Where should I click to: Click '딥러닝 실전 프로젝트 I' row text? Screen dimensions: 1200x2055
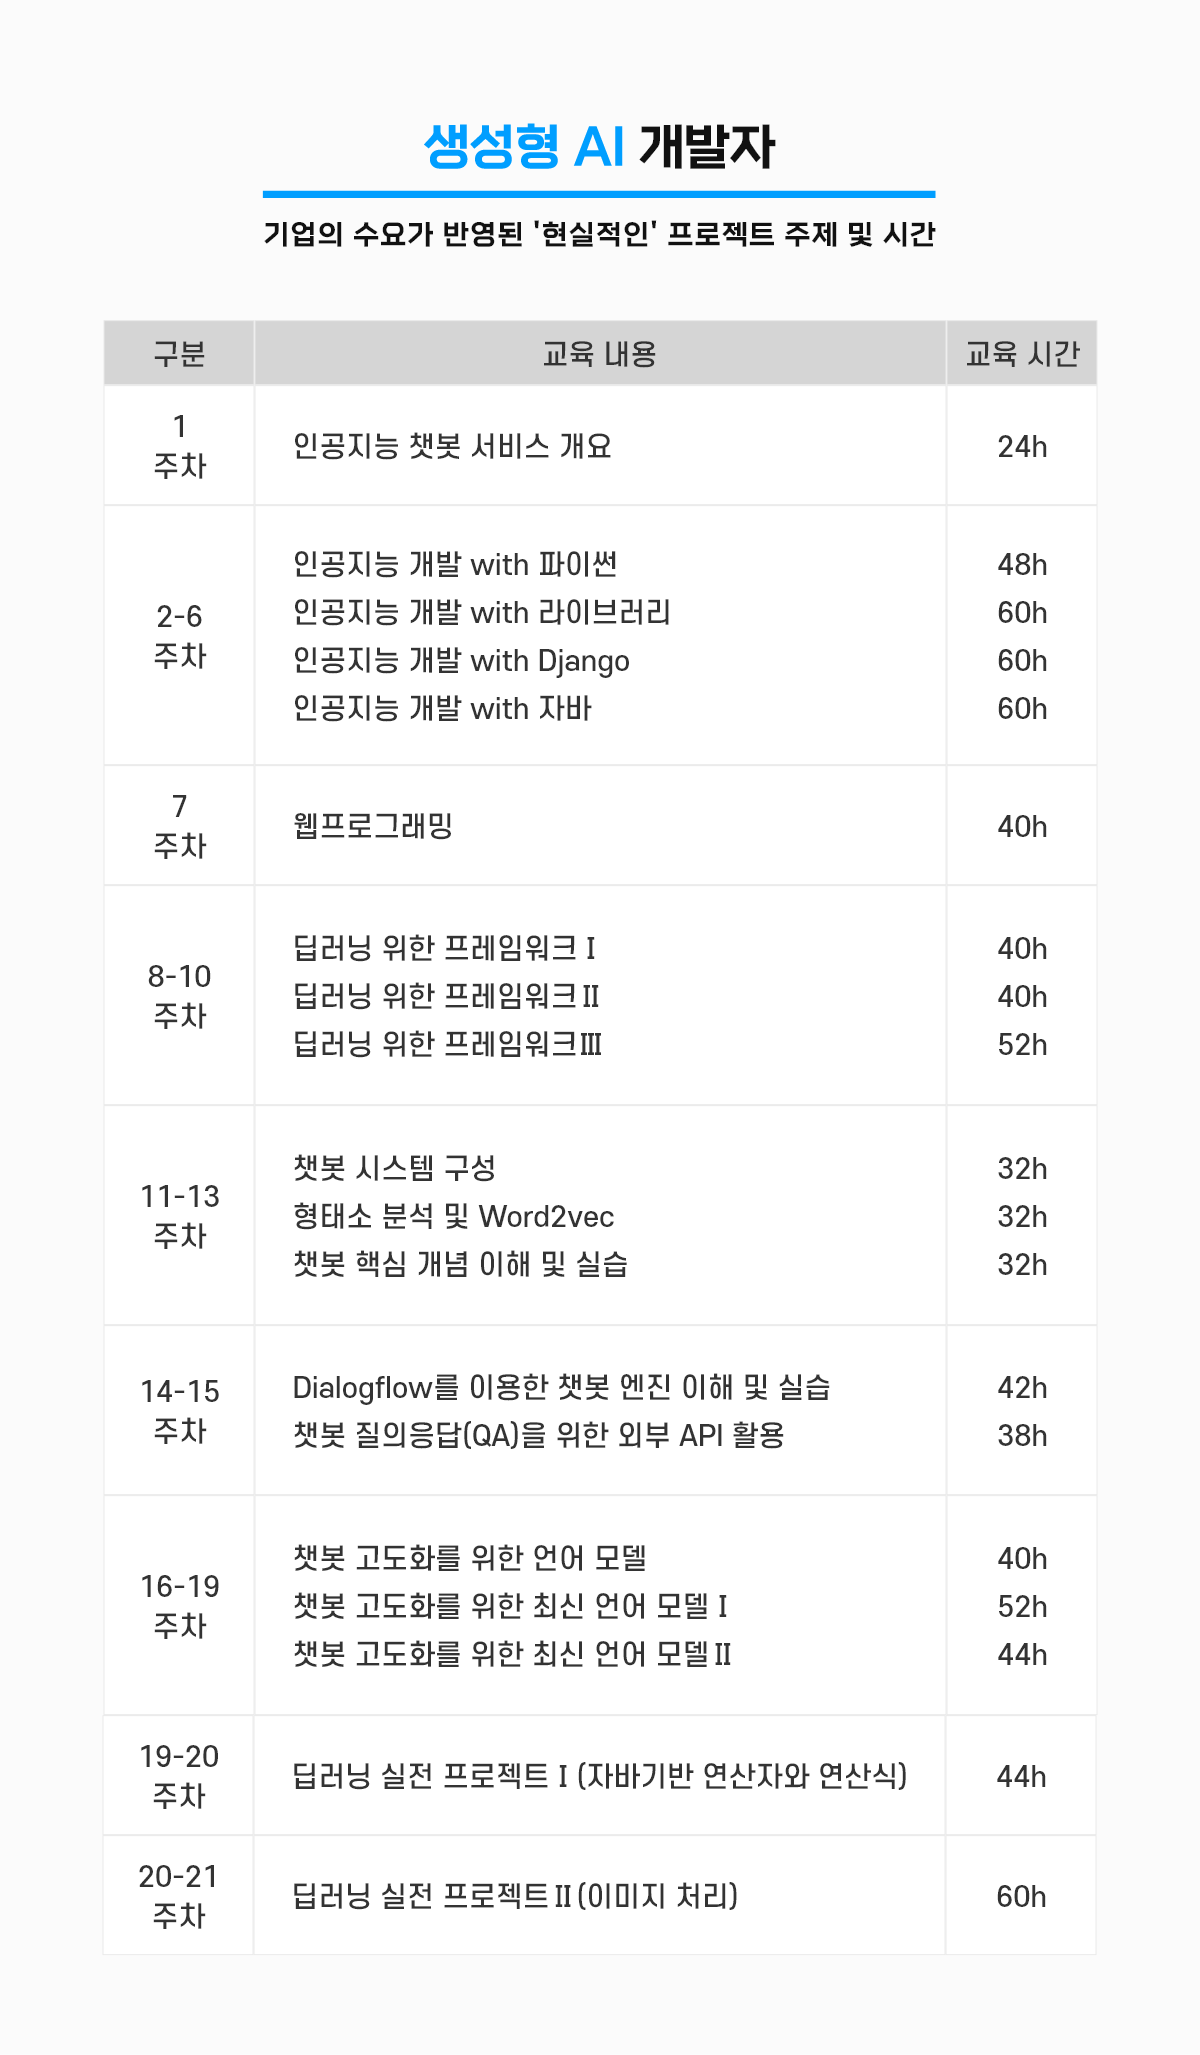pyautogui.click(x=599, y=1776)
